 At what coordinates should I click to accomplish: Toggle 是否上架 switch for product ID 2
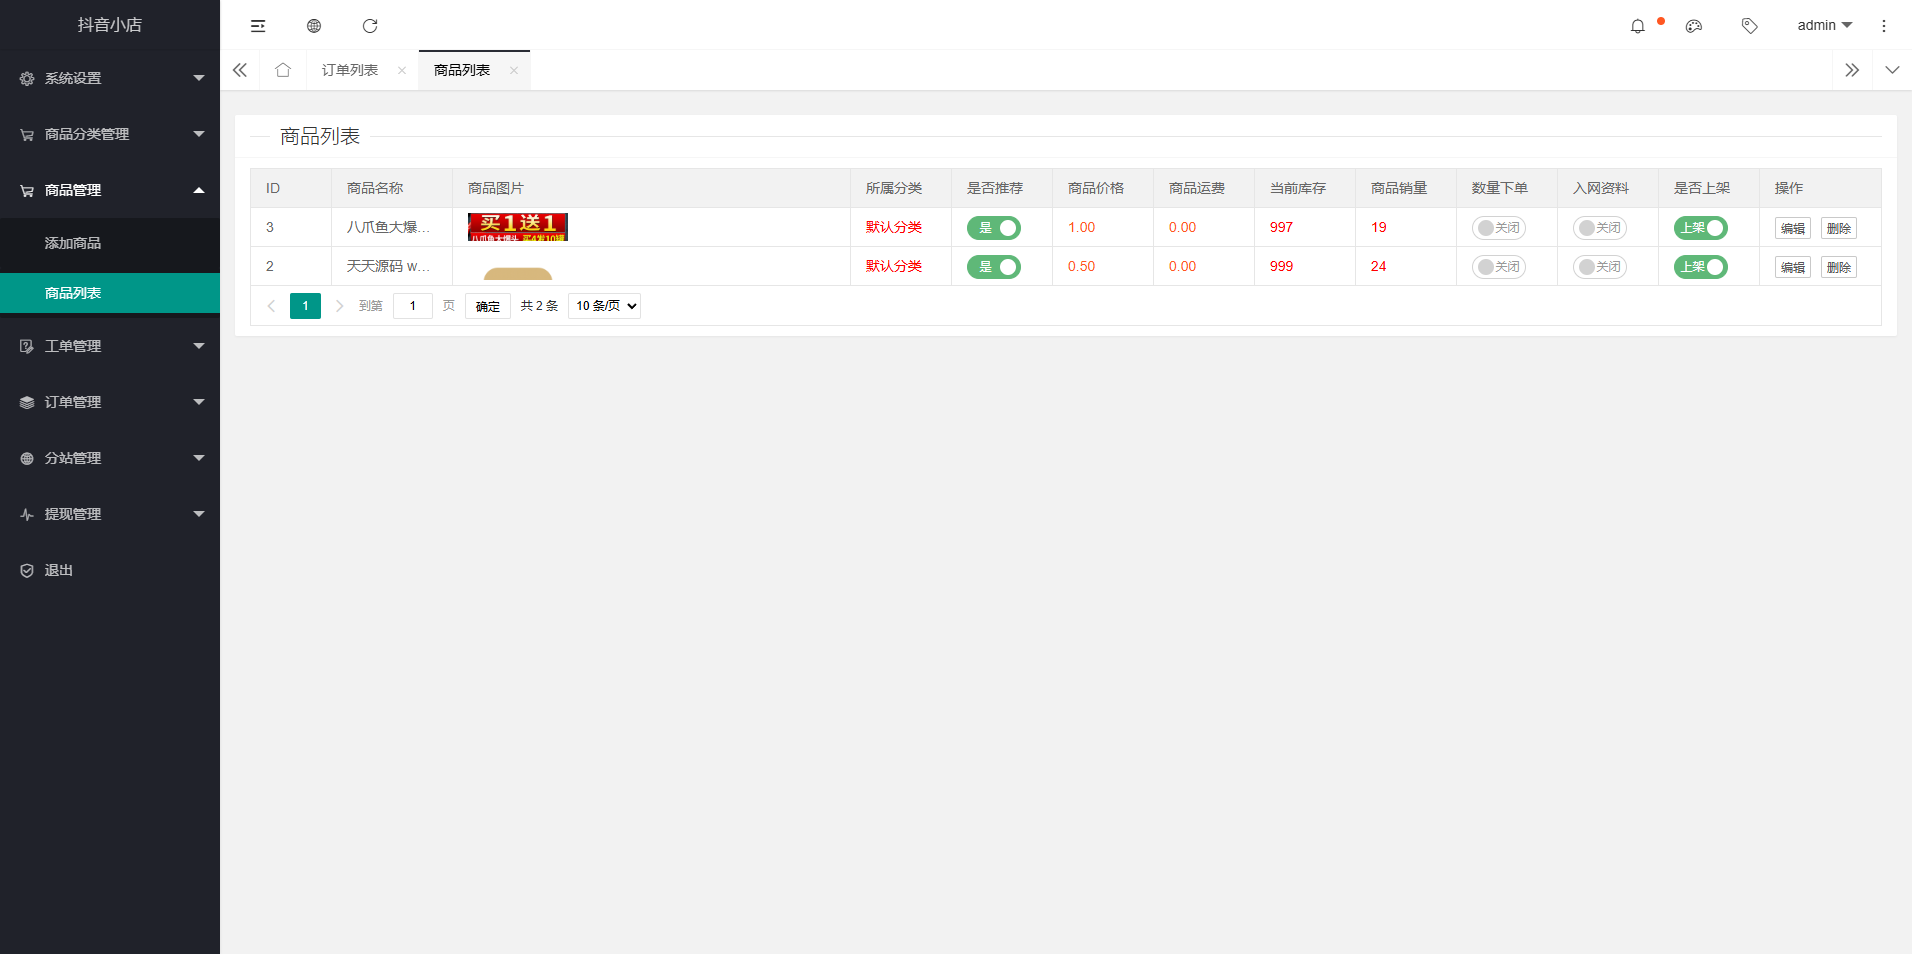pos(1700,267)
